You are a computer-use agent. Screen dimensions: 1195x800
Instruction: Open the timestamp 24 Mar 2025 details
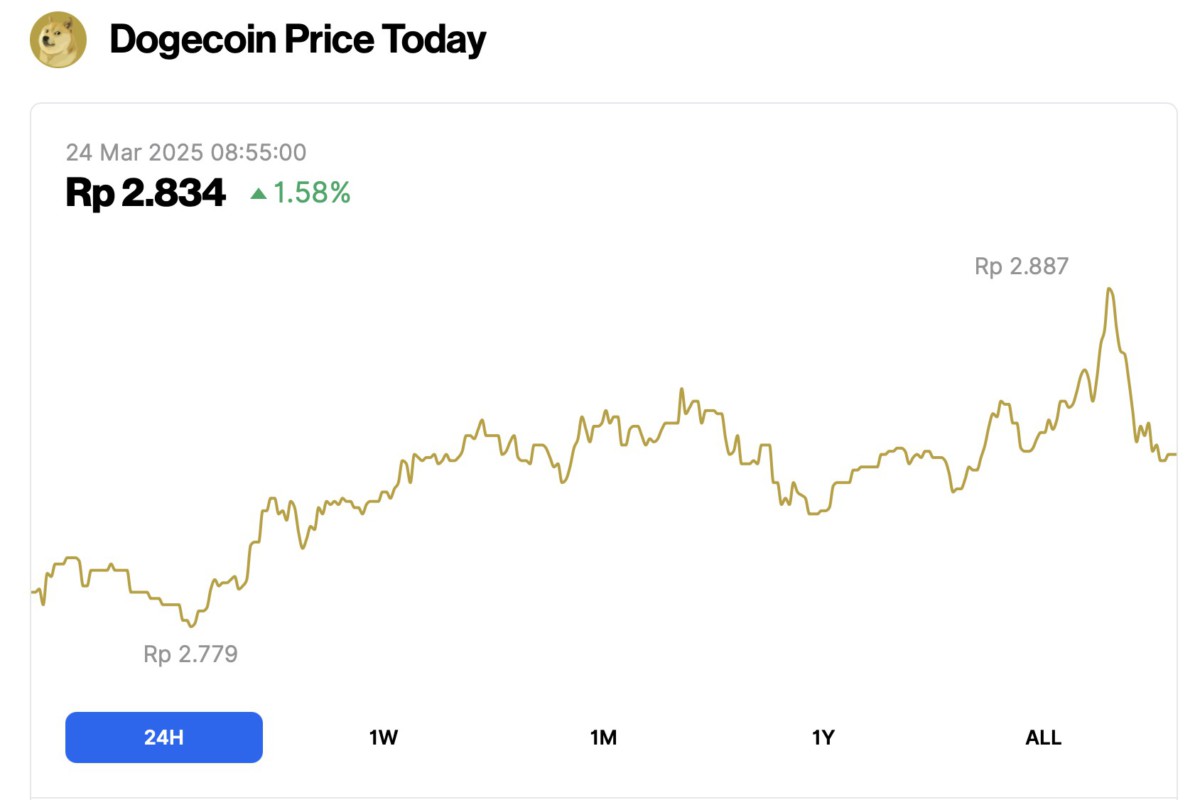tap(186, 152)
